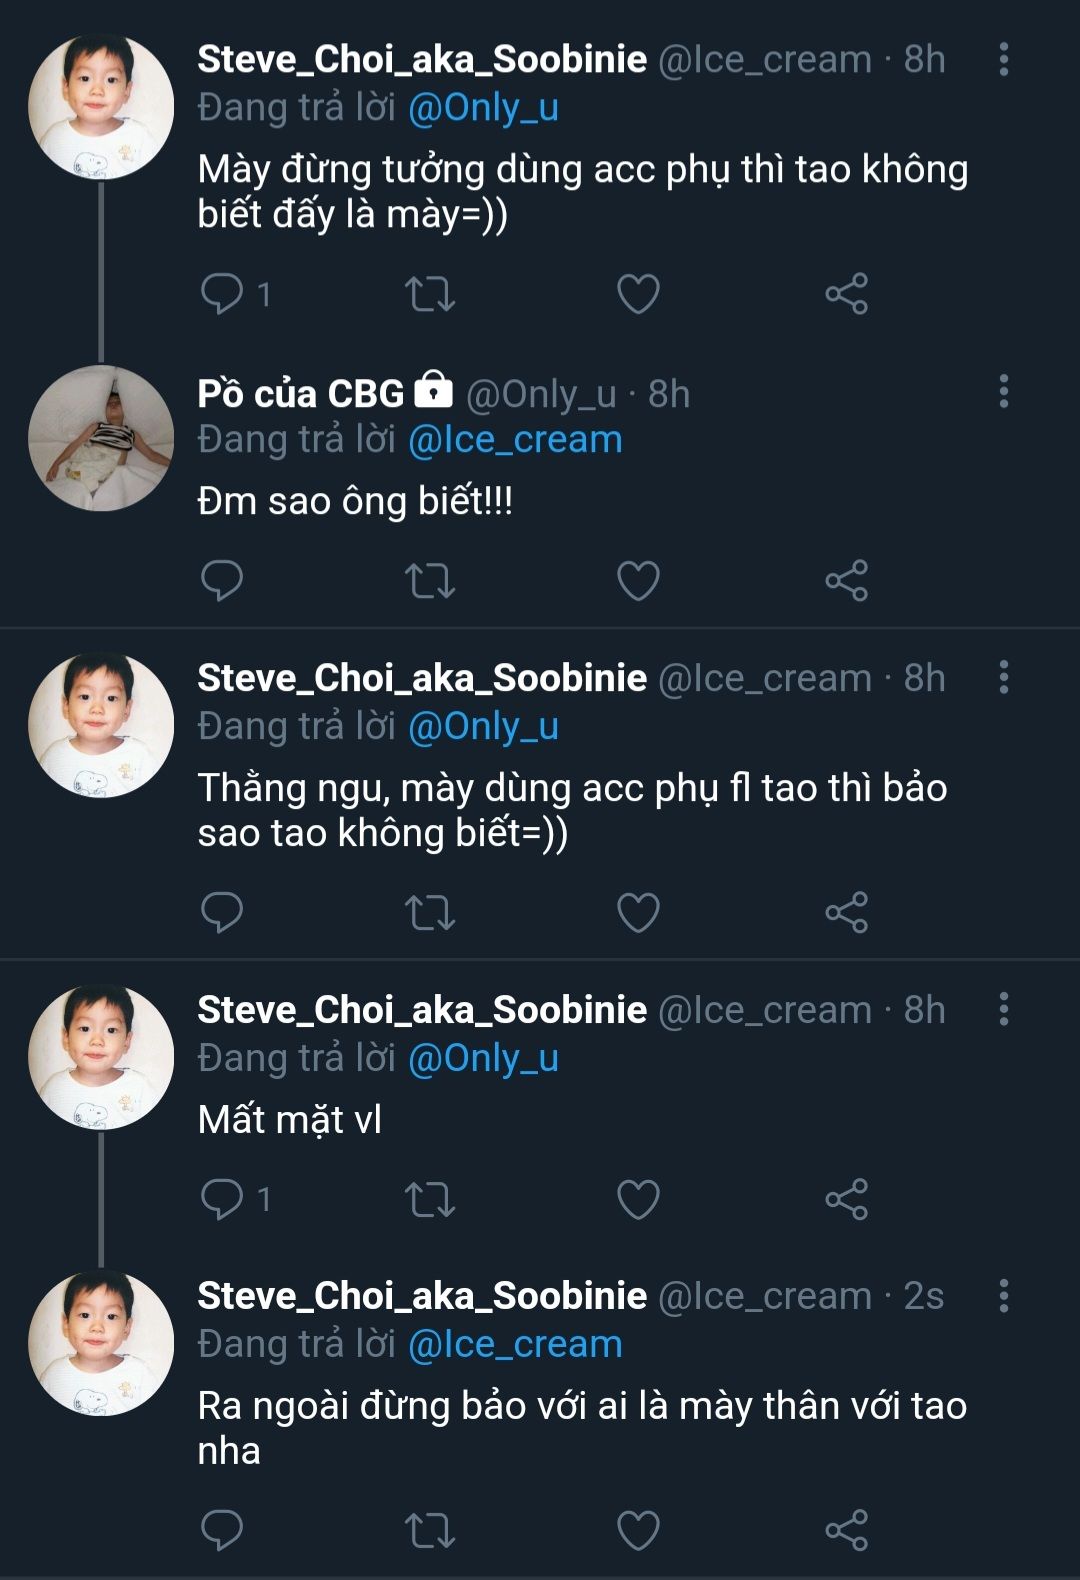The height and width of the screenshot is (1580, 1080).
Task: Open @Only_u mention in first tweet
Action: tap(483, 108)
